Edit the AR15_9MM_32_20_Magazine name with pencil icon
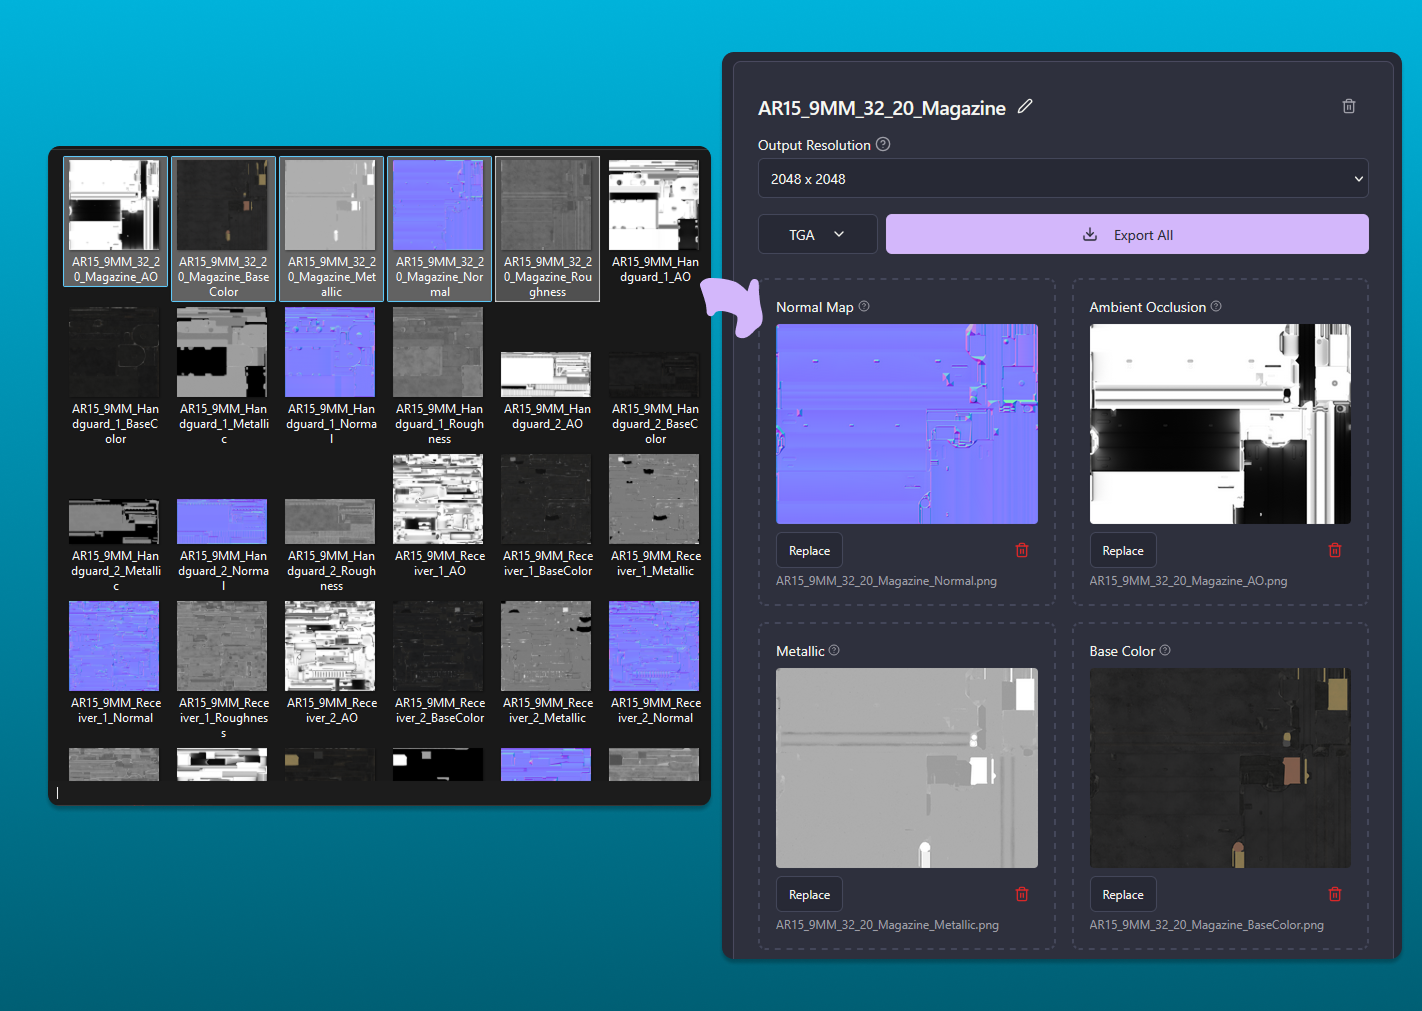Viewport: 1422px width, 1011px height. (1025, 106)
